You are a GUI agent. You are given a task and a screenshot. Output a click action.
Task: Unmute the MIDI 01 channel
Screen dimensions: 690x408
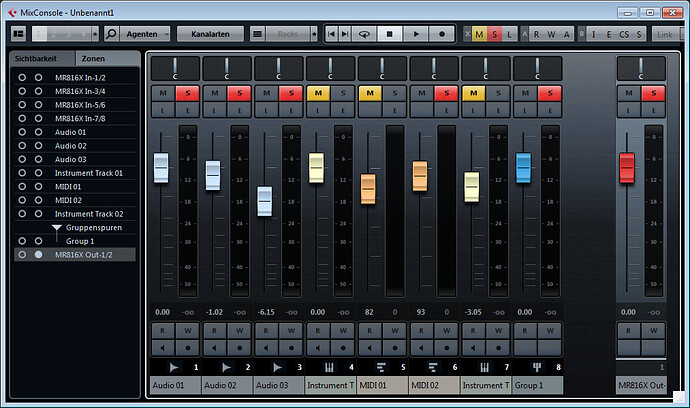(x=370, y=93)
